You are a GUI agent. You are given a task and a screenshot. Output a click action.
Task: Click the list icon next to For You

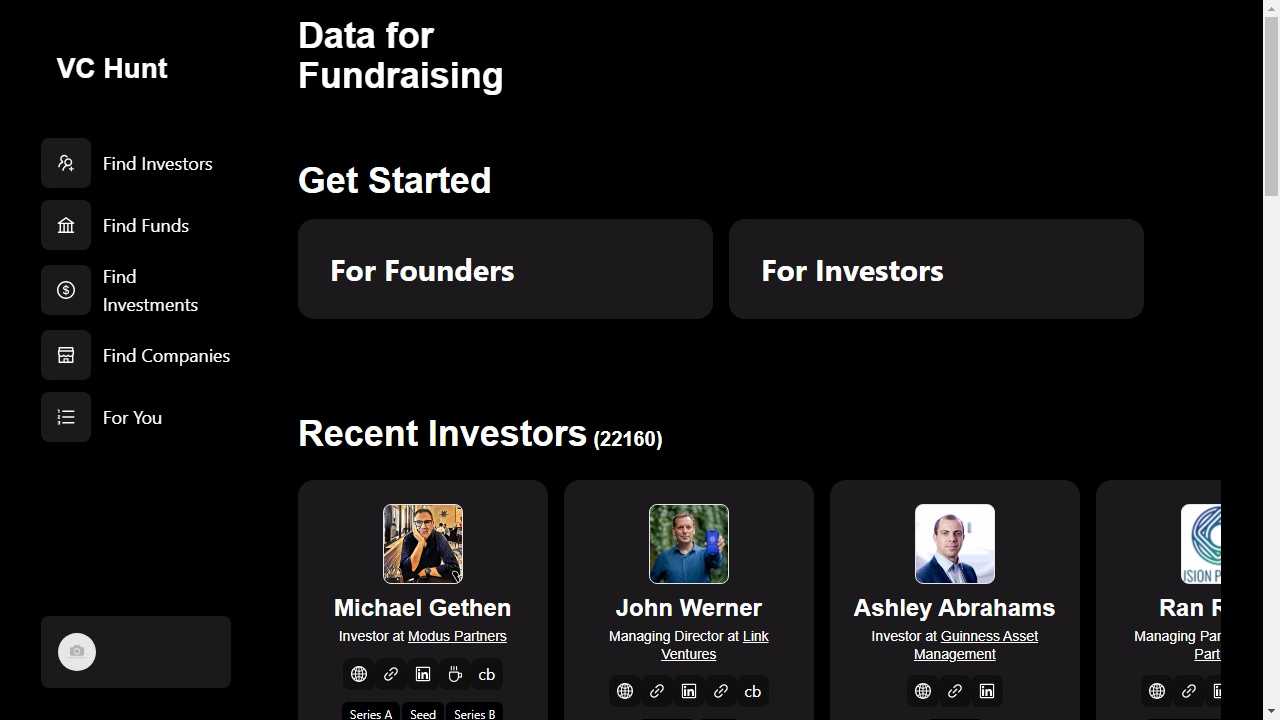(66, 417)
